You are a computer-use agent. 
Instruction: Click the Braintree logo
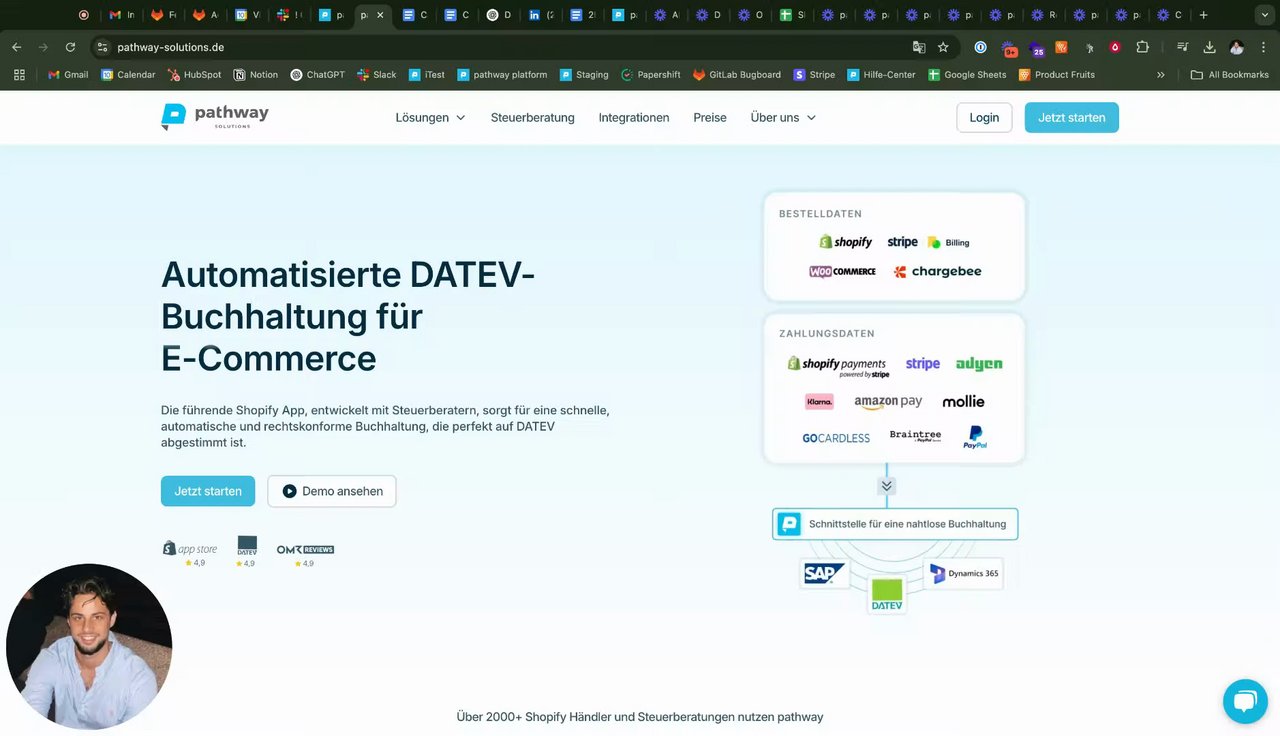coord(915,436)
